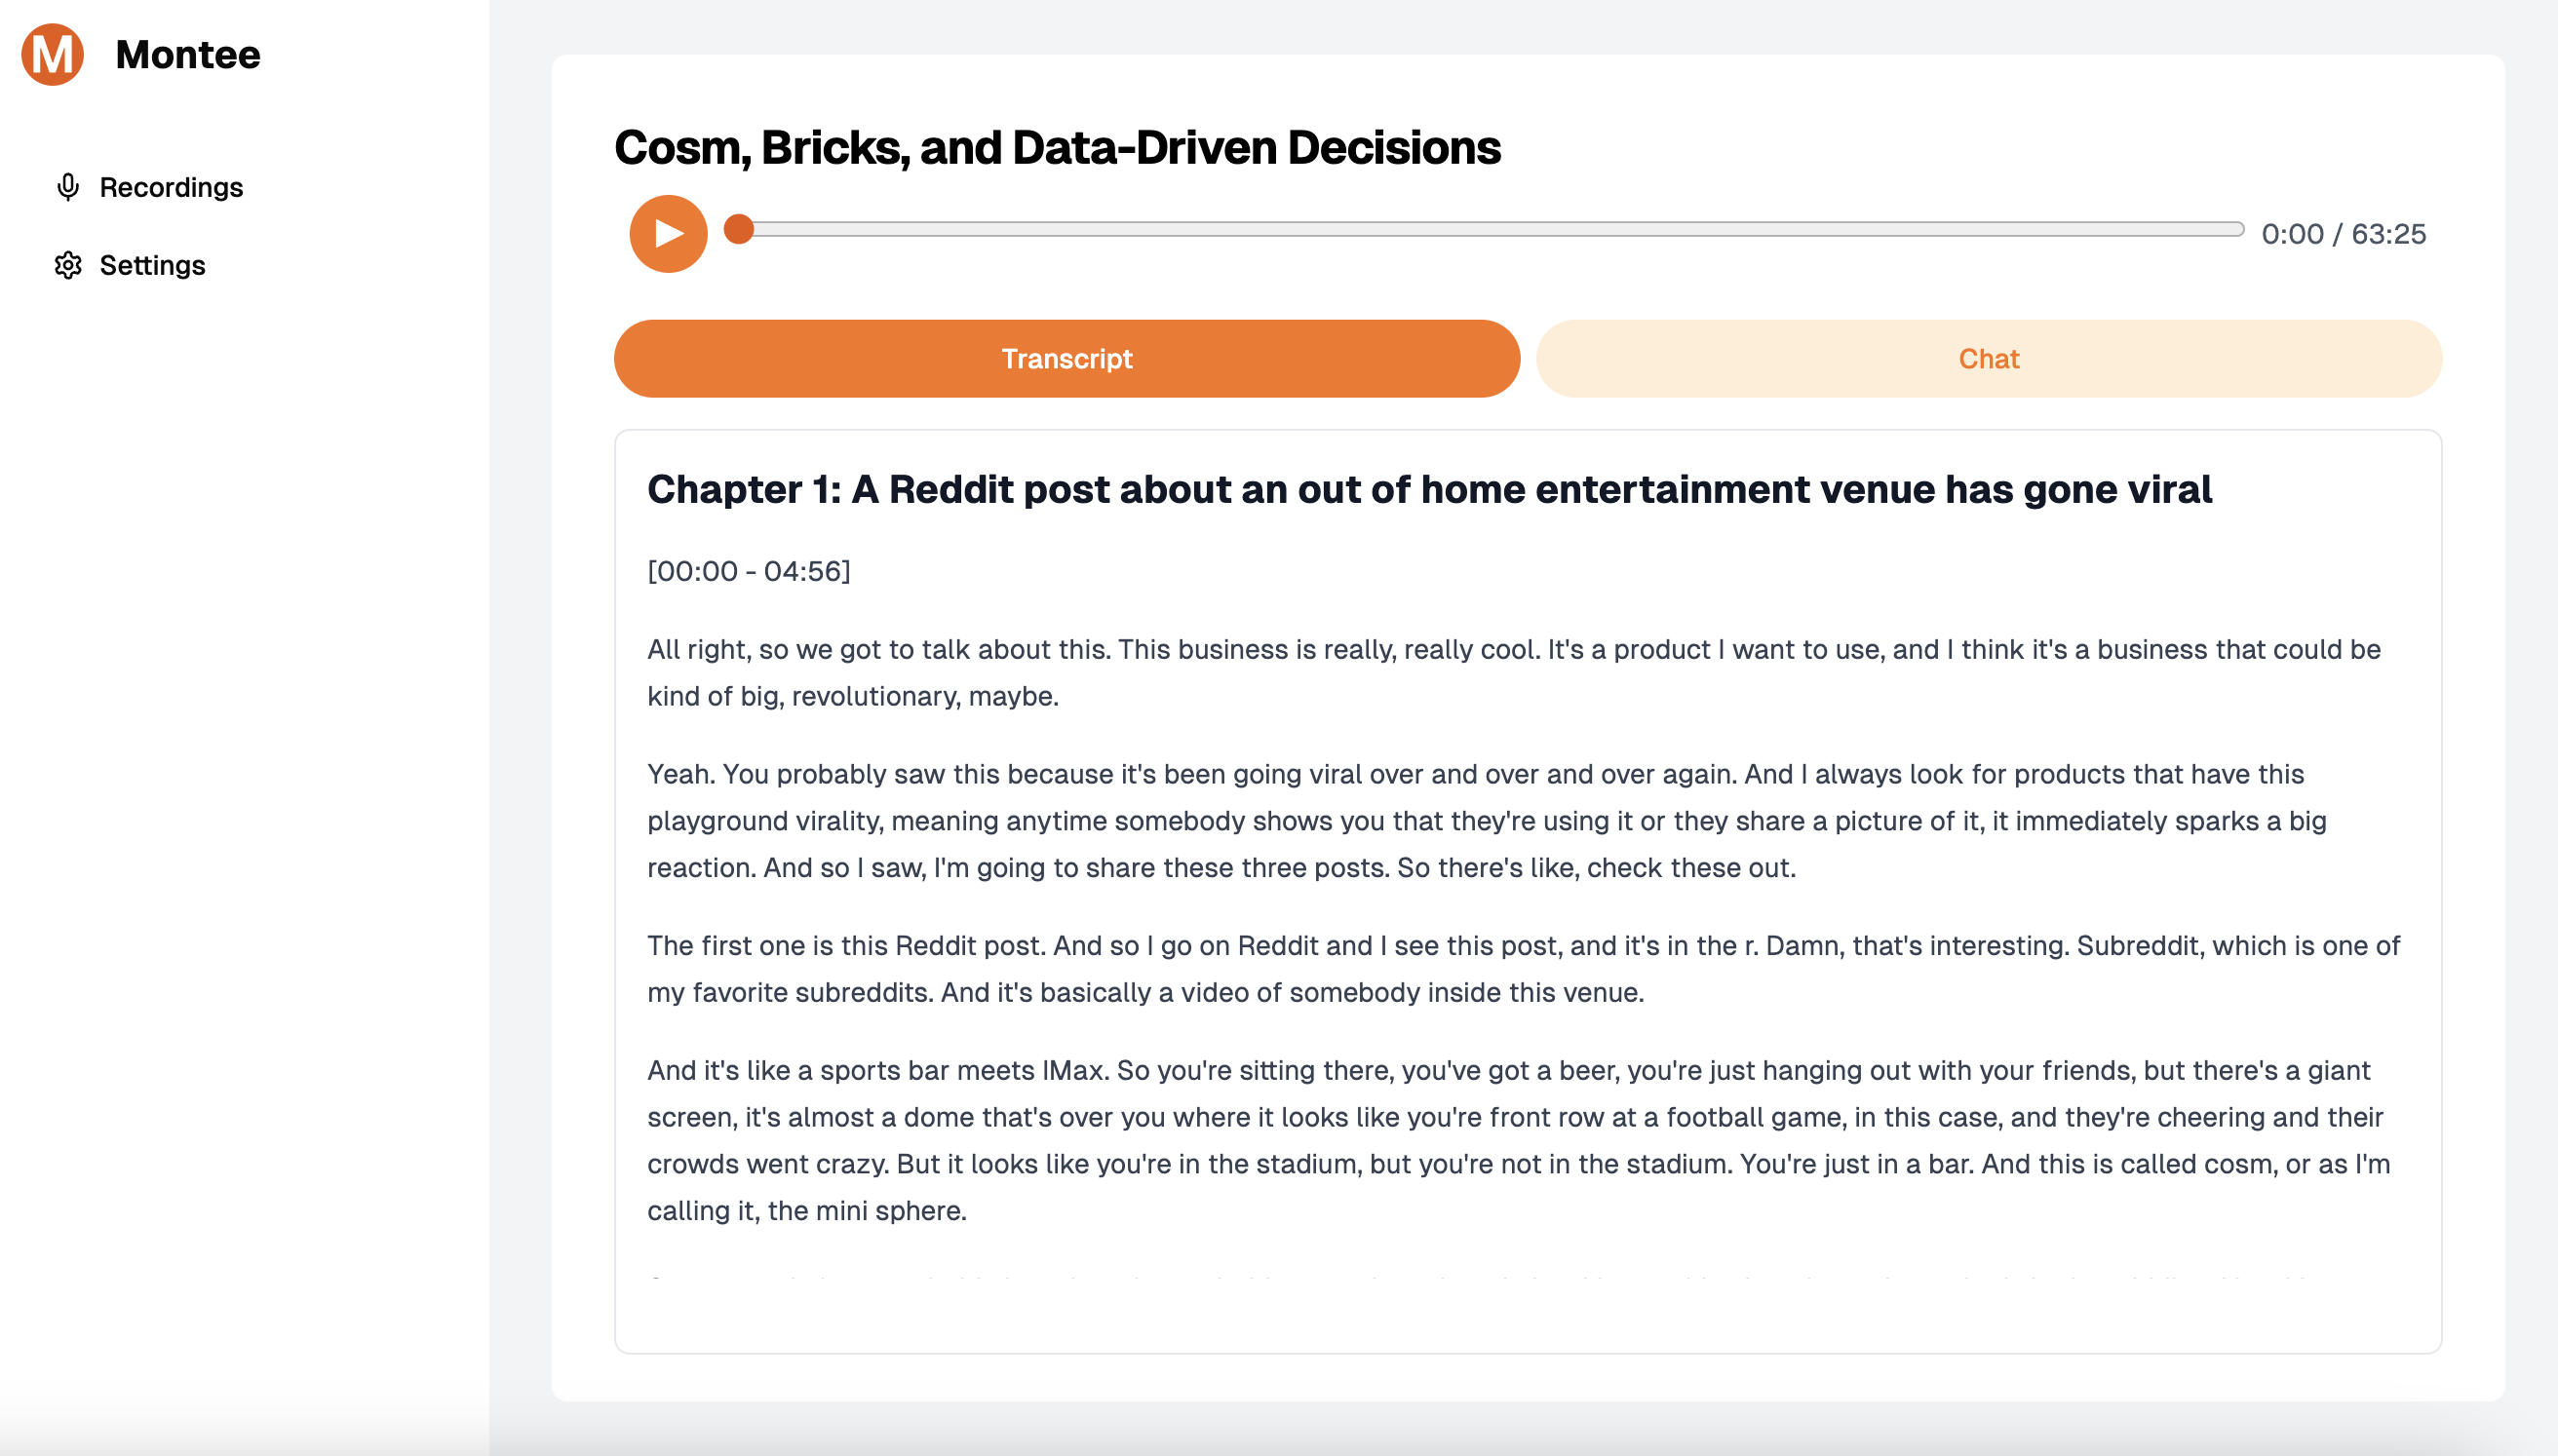Open Settings from the sidebar
Screen dimensions: 2558x1456
click(153, 263)
